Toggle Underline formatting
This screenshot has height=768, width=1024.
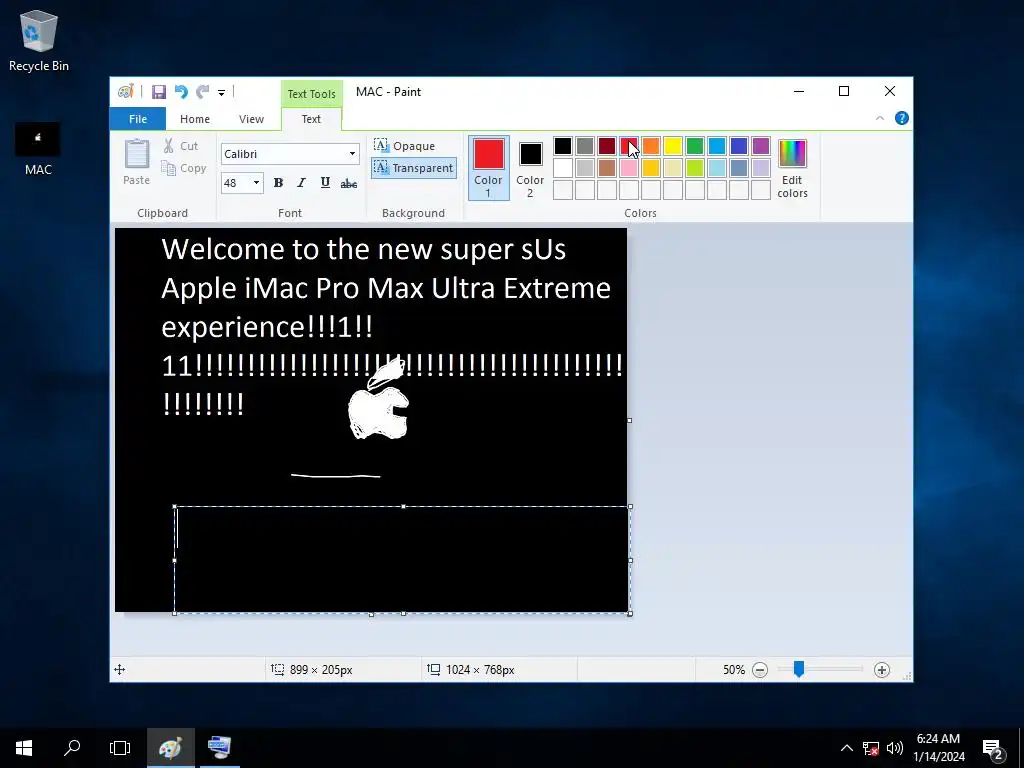(325, 183)
